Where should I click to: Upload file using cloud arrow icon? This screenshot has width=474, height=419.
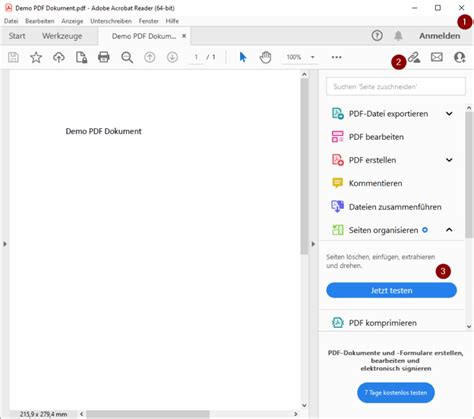(x=59, y=57)
